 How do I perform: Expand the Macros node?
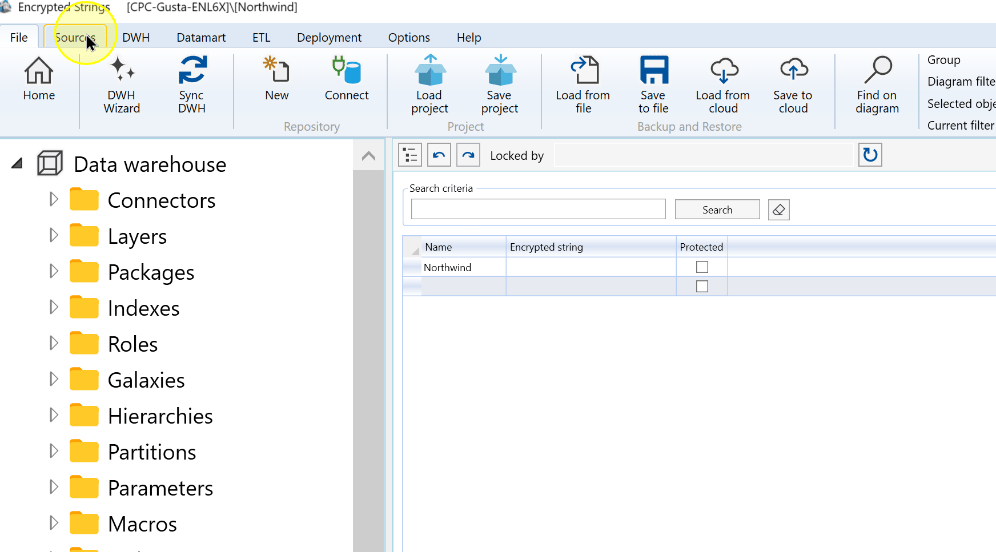click(x=53, y=523)
